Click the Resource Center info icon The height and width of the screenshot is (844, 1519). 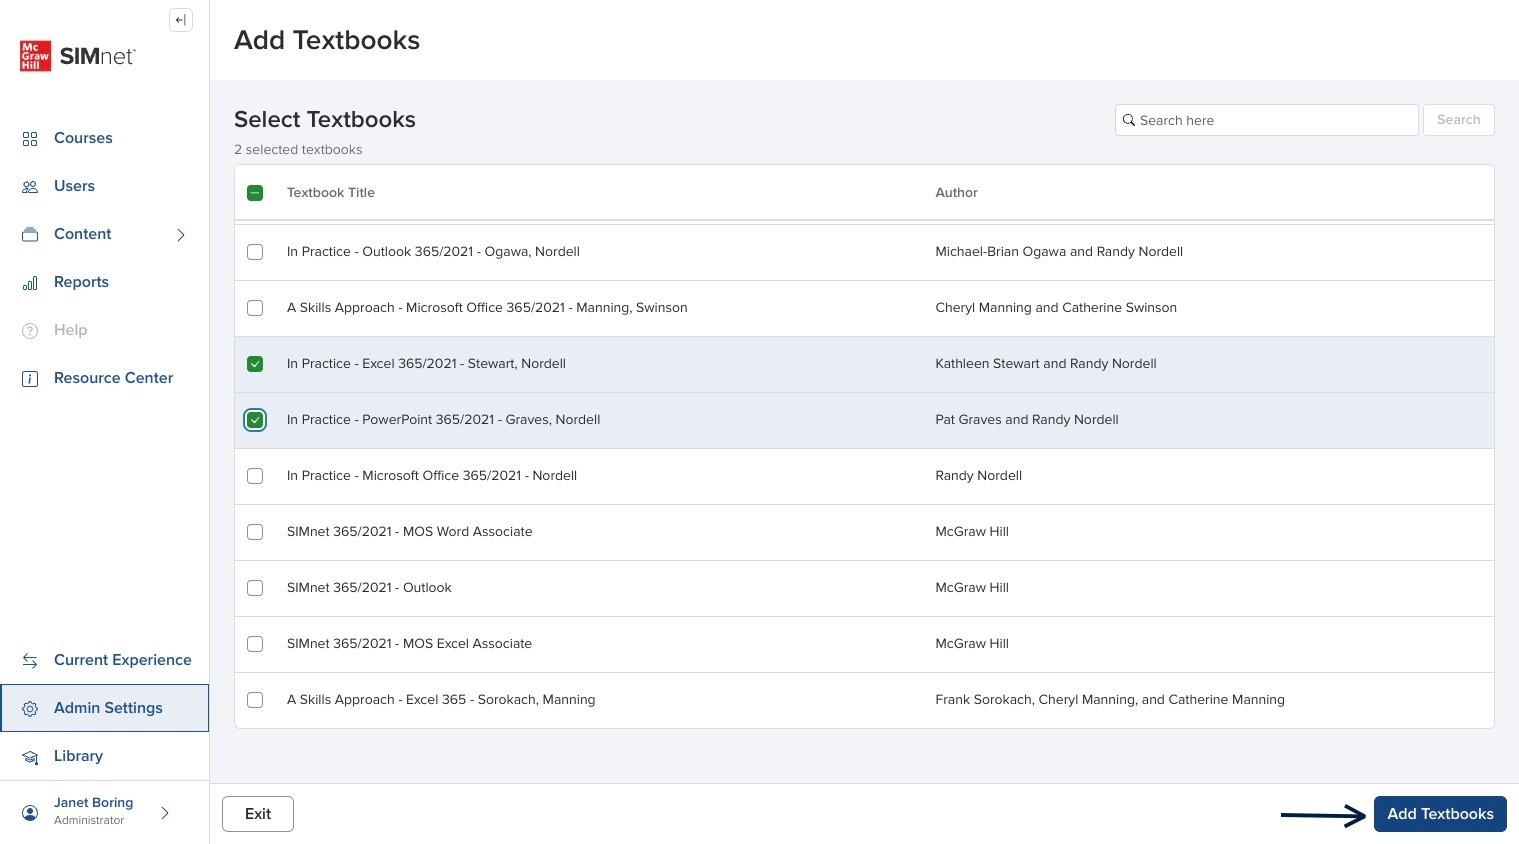[x=30, y=379]
